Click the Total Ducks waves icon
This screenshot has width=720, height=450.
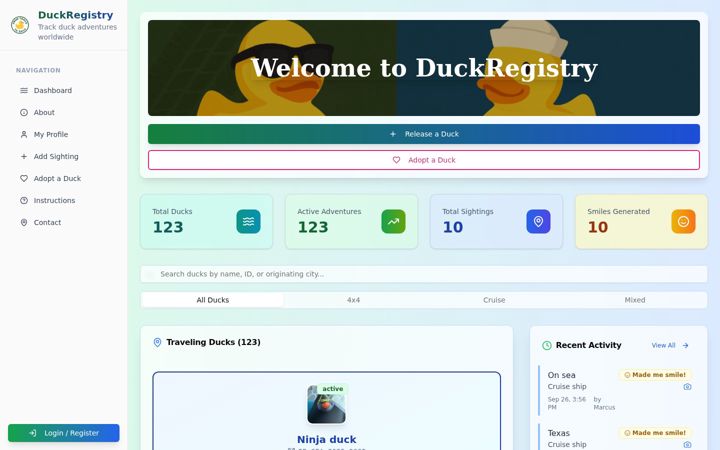248,222
